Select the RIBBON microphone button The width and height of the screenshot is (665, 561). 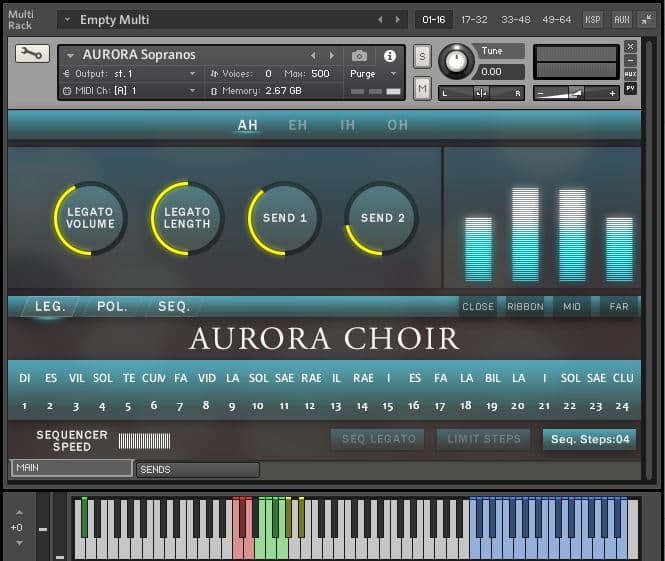coord(525,306)
